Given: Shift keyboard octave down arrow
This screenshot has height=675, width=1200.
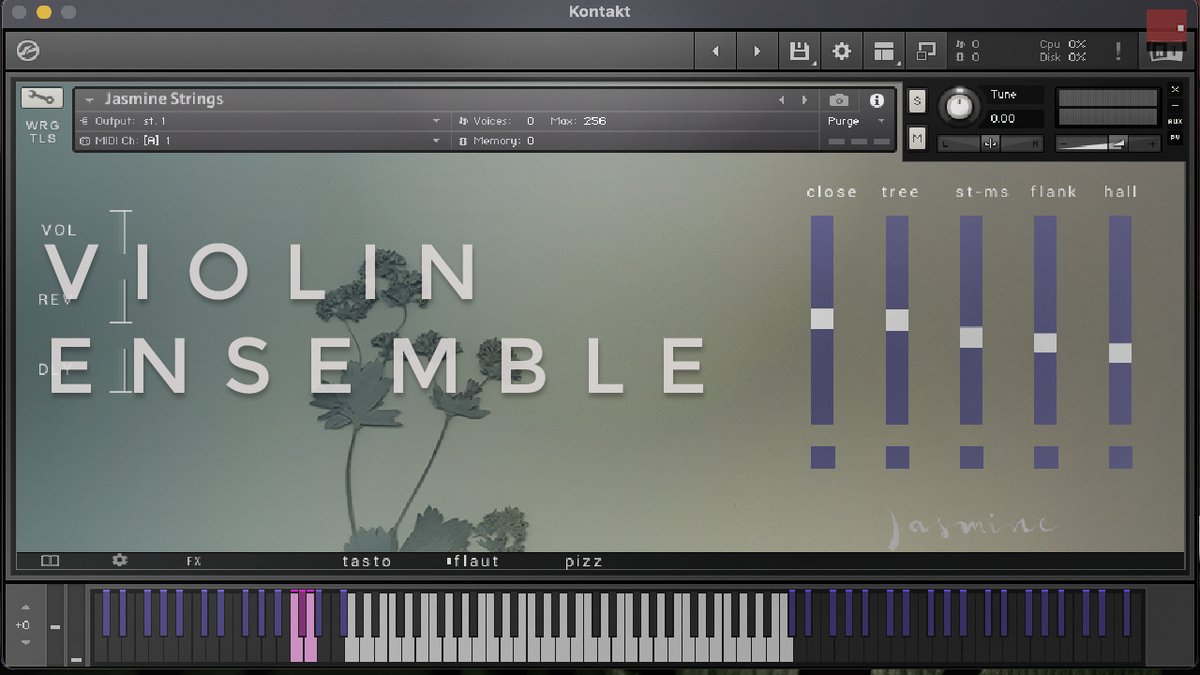Looking at the screenshot, I should coord(26,643).
